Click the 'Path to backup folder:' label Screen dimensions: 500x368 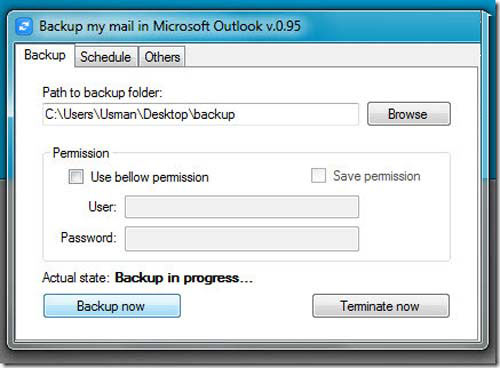click(x=102, y=92)
